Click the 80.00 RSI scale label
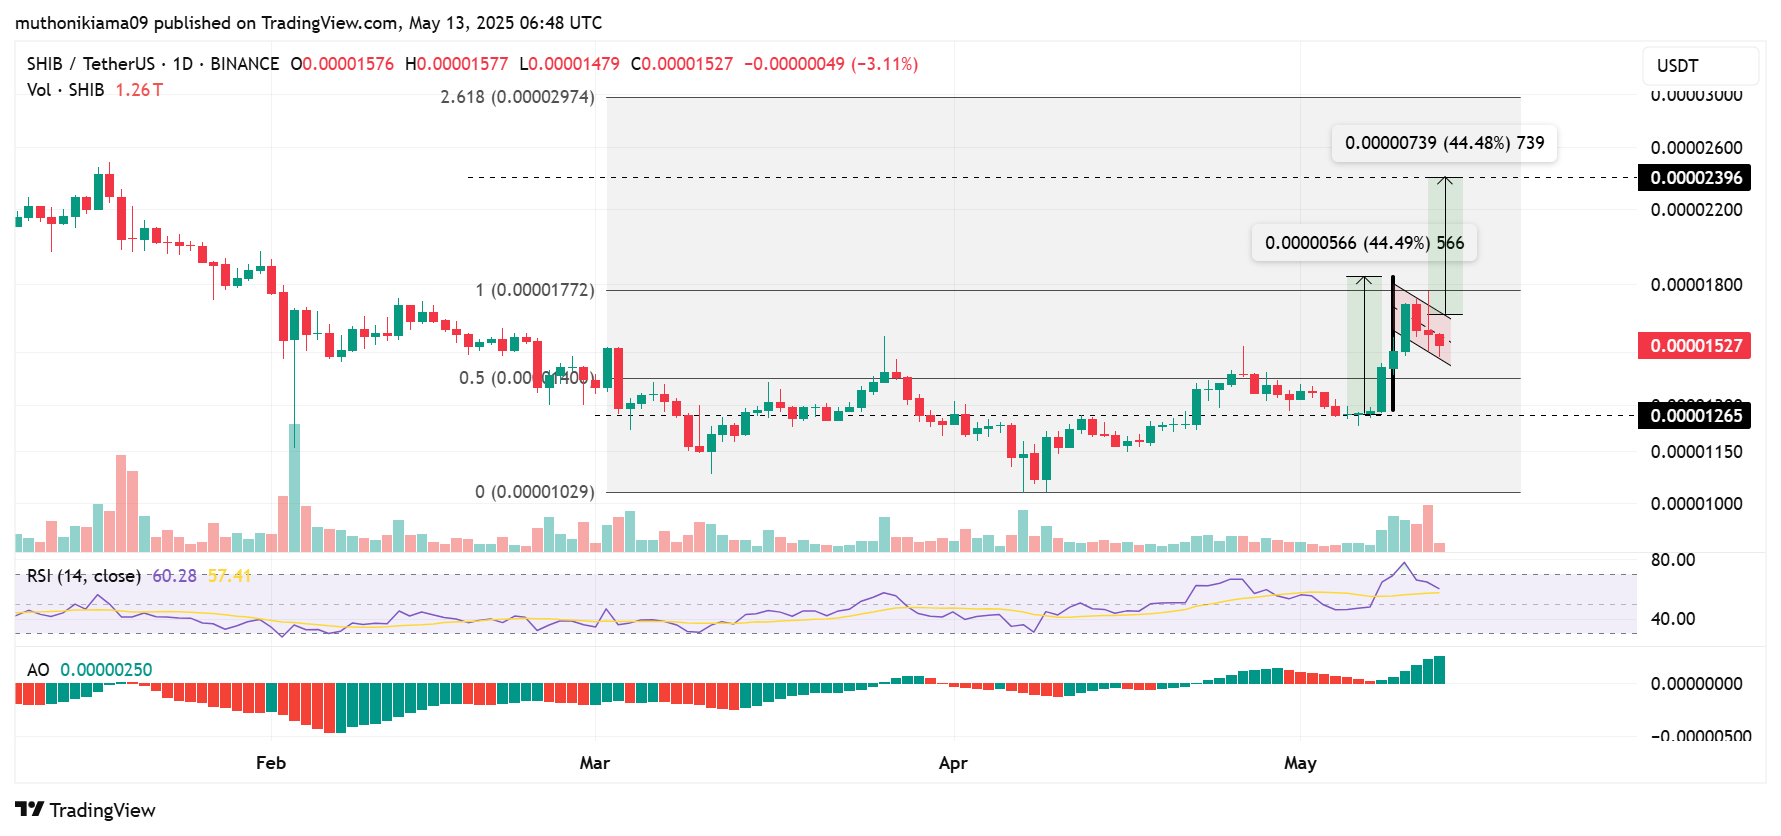This screenshot has width=1781, height=836. click(x=1672, y=560)
